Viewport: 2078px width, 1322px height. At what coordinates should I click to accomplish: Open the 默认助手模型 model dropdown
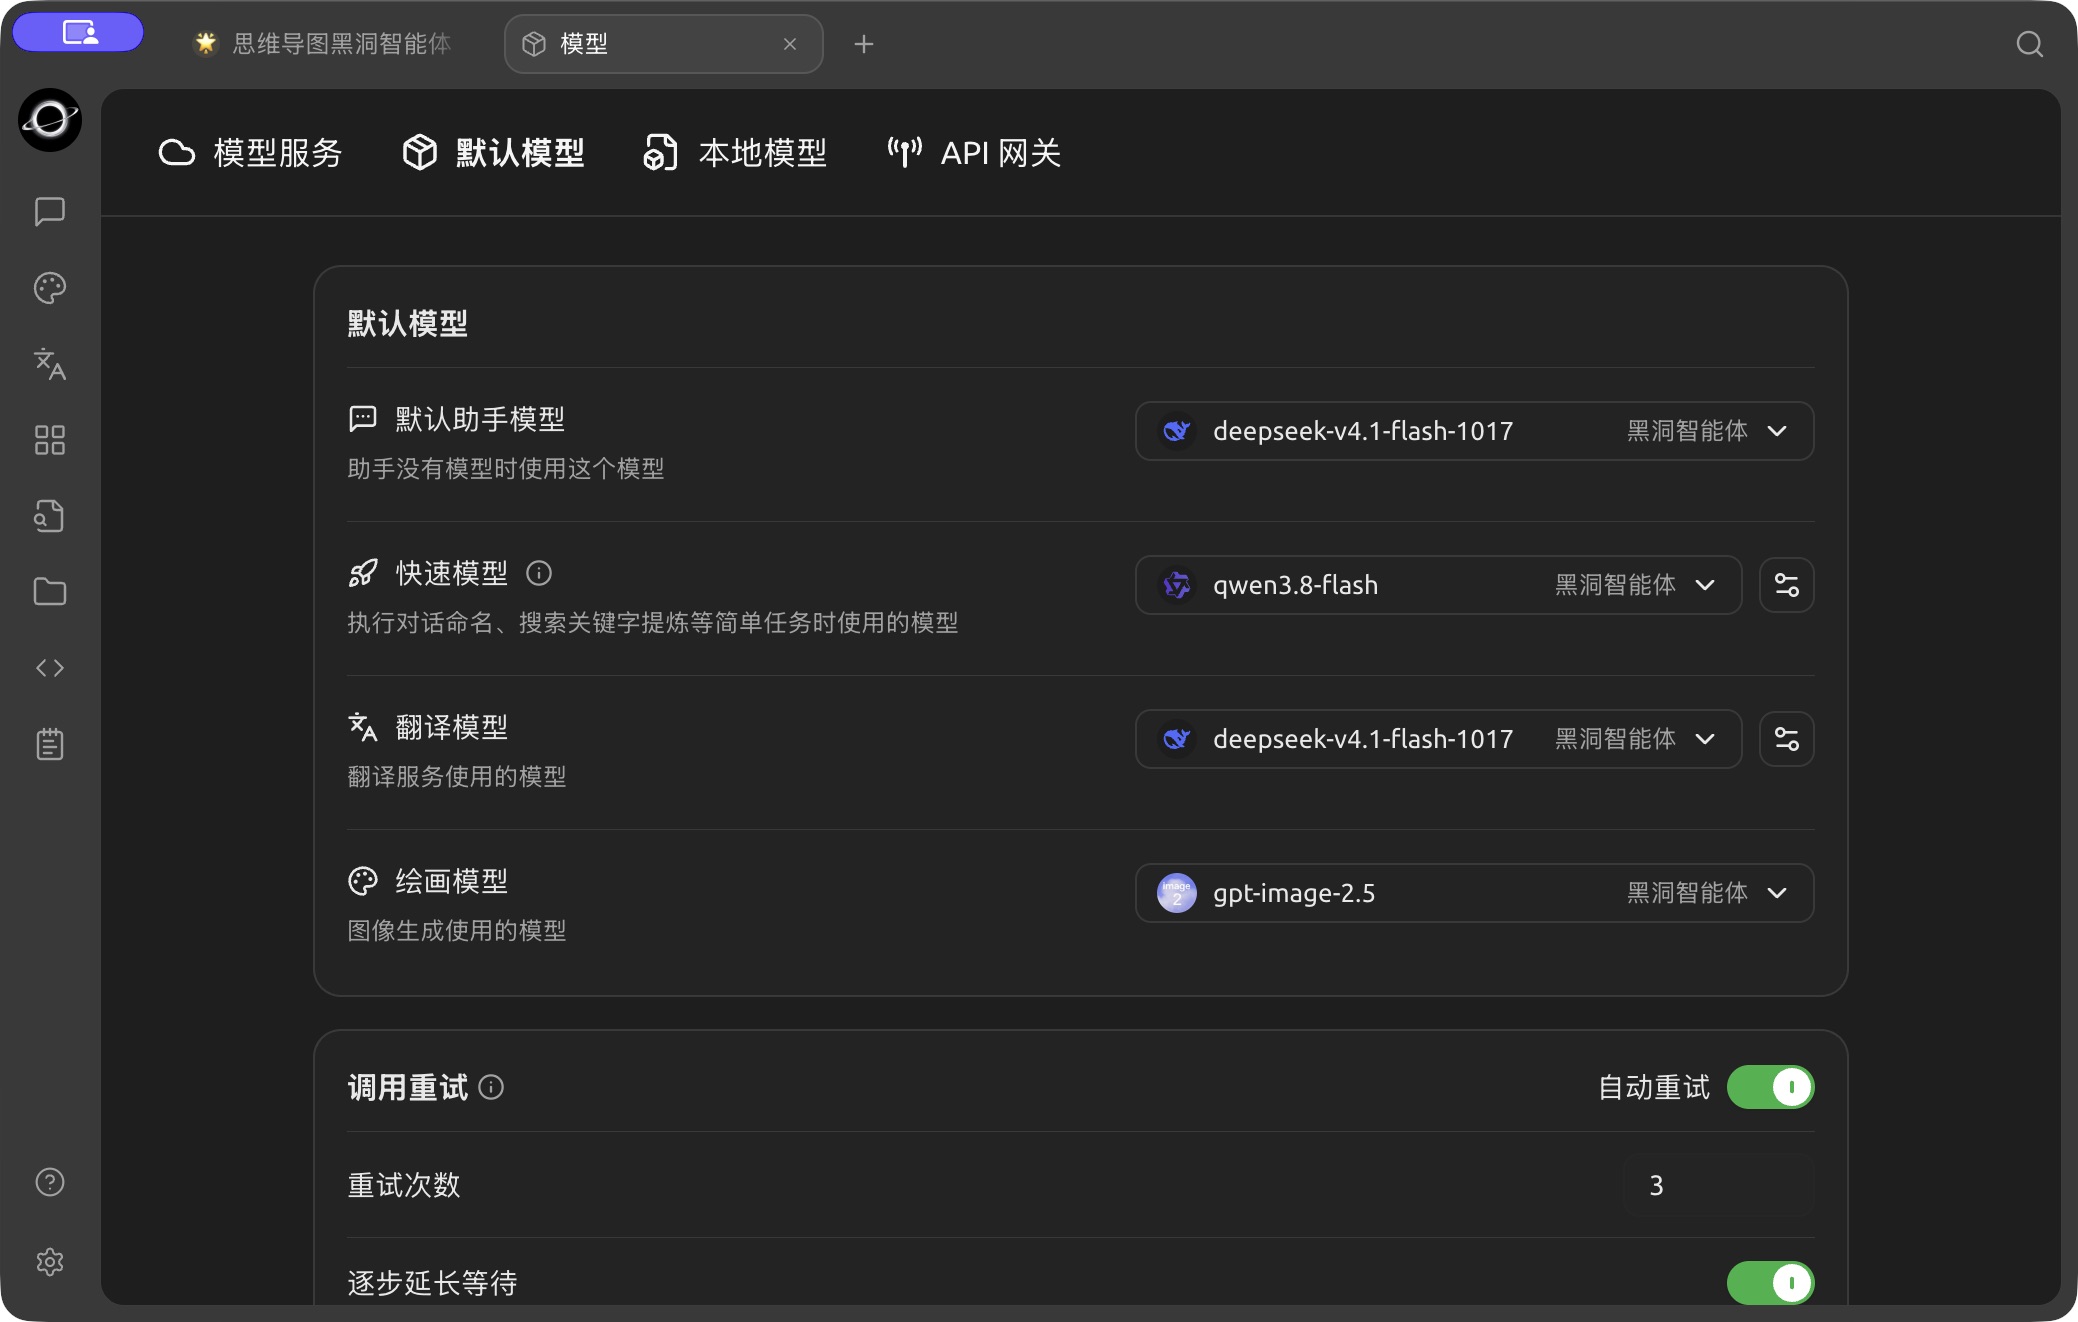[1475, 431]
